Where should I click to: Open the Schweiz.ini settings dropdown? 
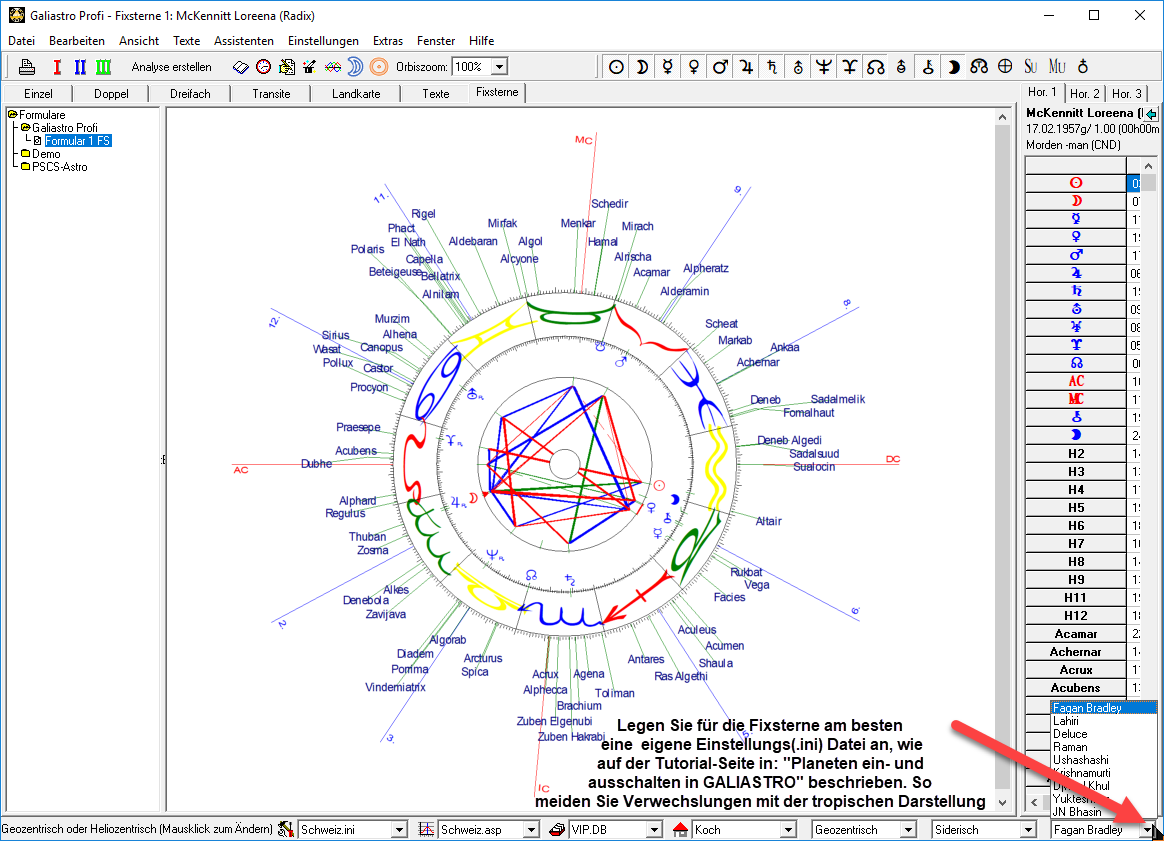[399, 829]
